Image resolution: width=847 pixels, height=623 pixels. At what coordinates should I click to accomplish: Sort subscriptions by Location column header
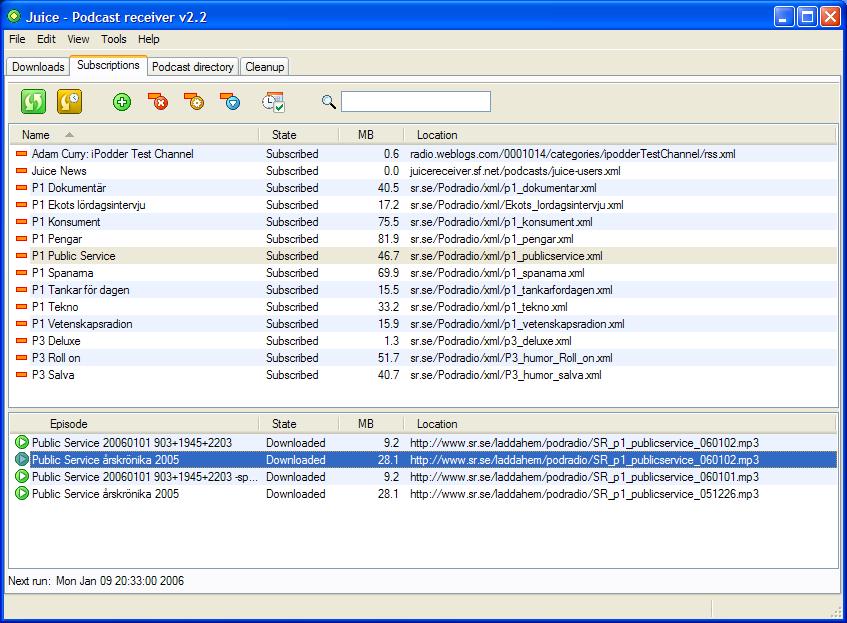621,135
